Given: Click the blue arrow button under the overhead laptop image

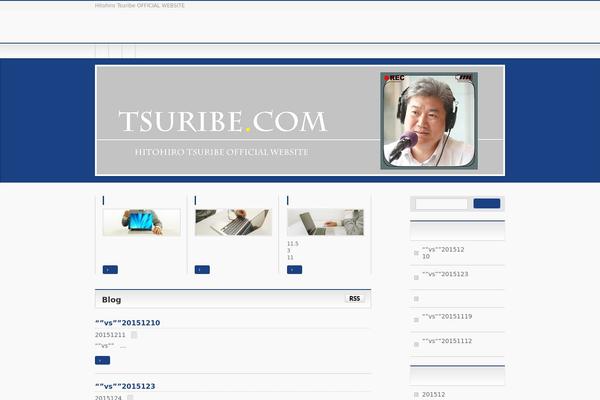Looking at the screenshot, I should (x=202, y=270).
